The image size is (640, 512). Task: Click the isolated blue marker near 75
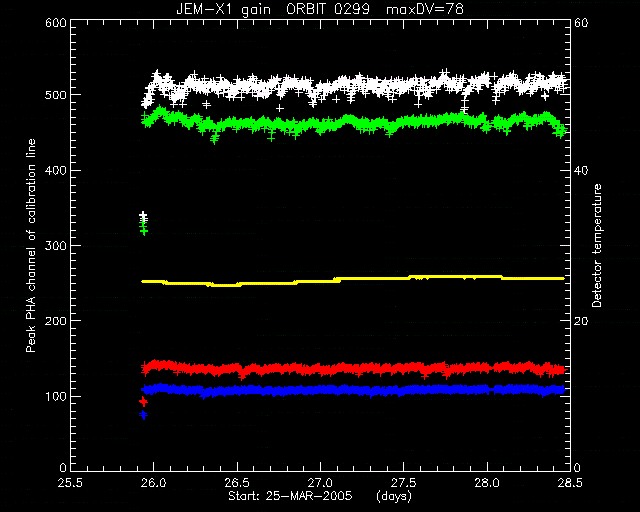click(143, 415)
